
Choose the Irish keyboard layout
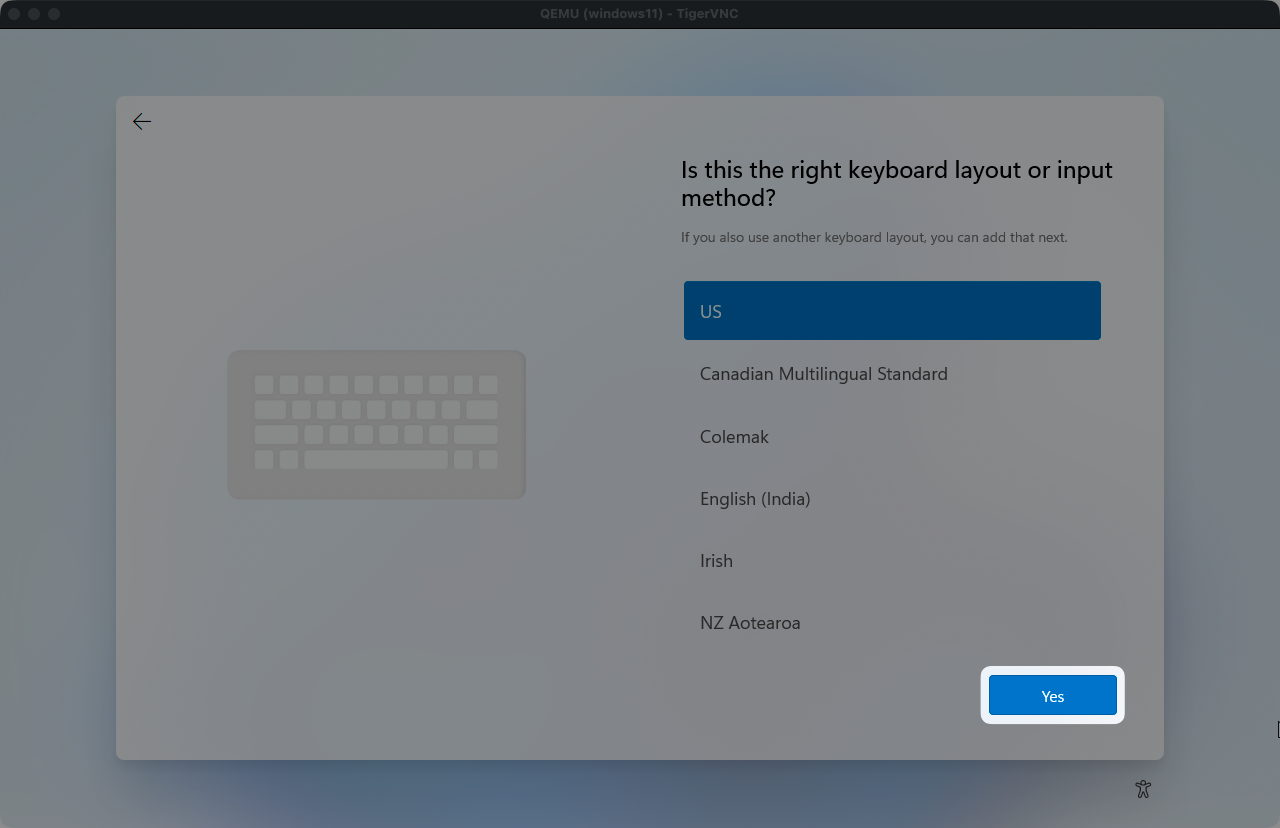(716, 561)
